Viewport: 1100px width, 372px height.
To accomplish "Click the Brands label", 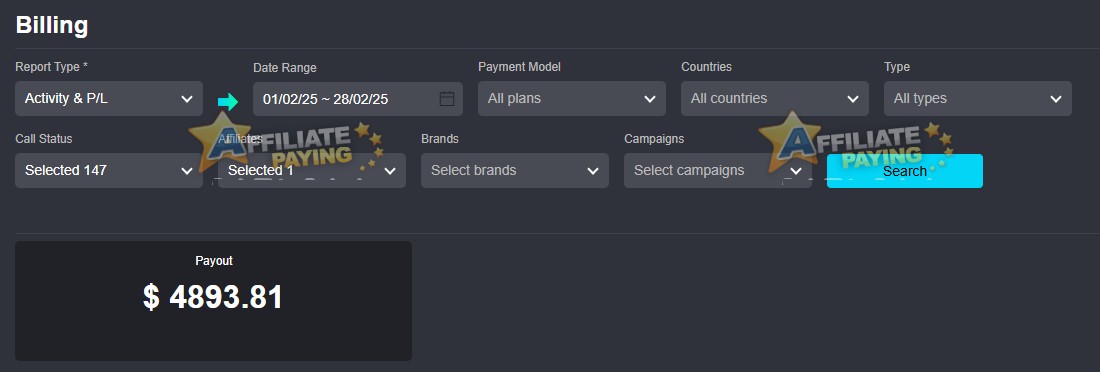I will 440,139.
